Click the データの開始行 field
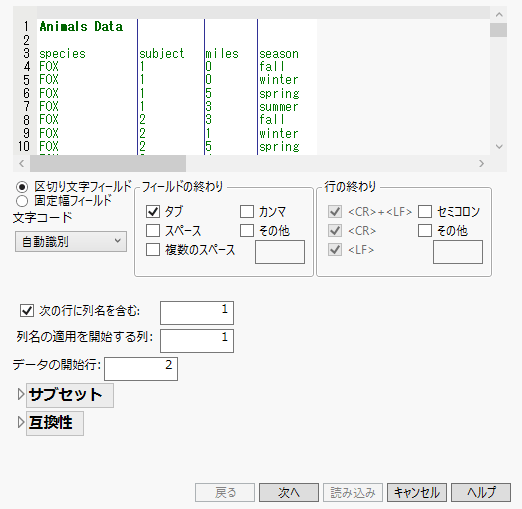522x509 pixels. [141, 369]
